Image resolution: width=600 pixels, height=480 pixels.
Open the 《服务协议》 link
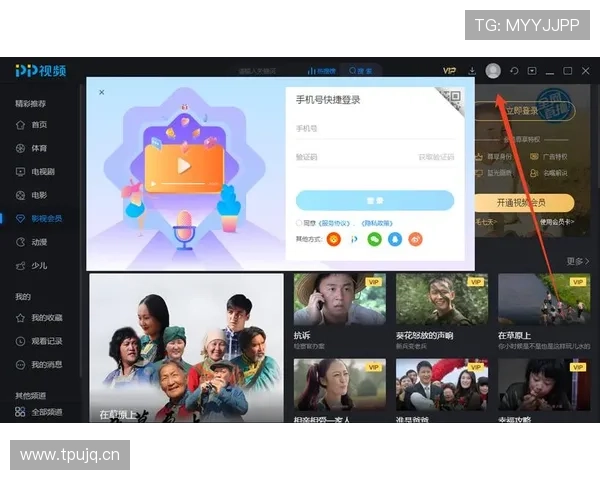334,223
